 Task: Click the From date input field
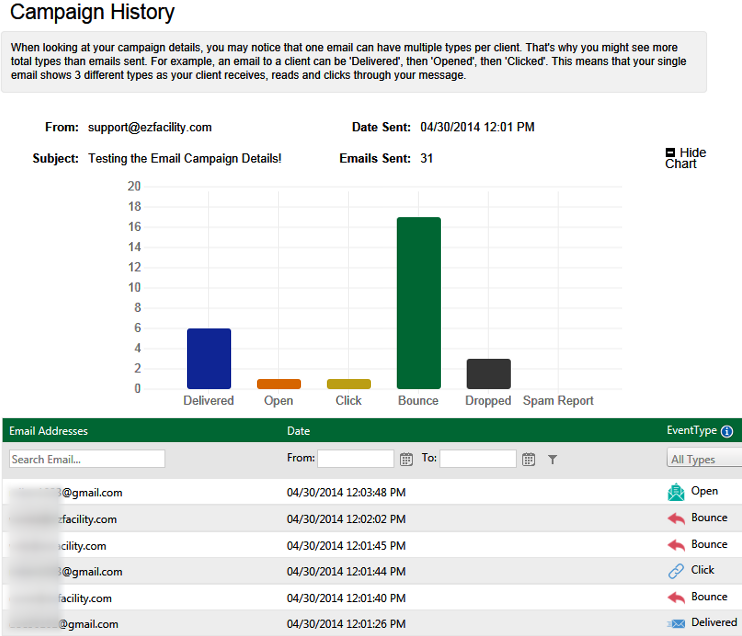[356, 459]
